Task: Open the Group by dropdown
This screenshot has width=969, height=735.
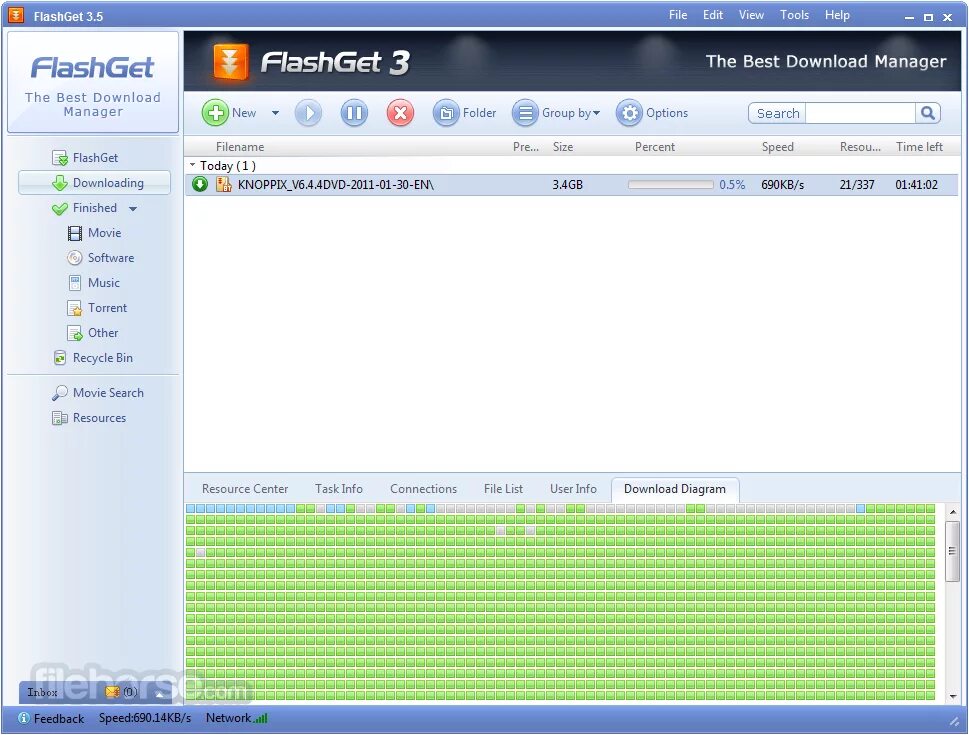Action: coord(557,112)
